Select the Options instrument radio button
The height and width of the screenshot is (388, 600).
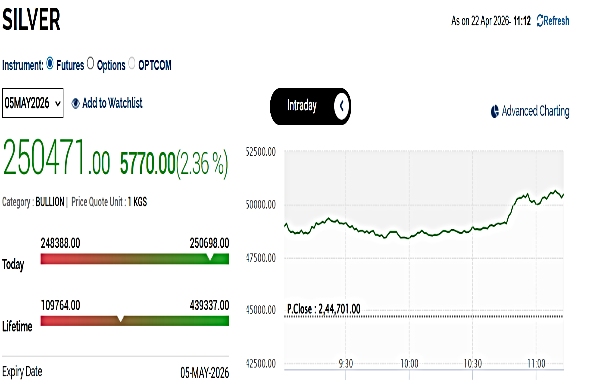click(x=90, y=63)
